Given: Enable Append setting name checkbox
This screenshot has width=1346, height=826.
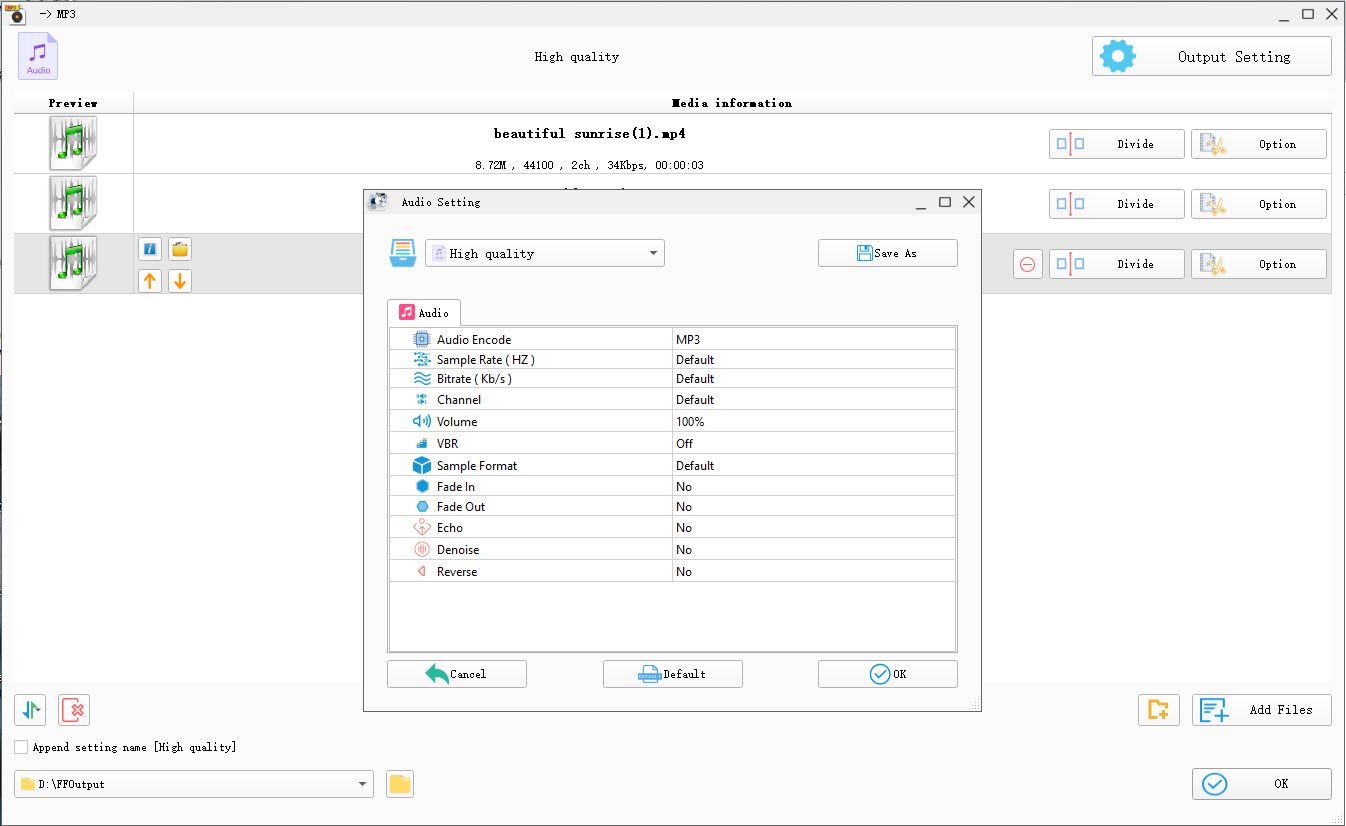Looking at the screenshot, I should pos(20,746).
